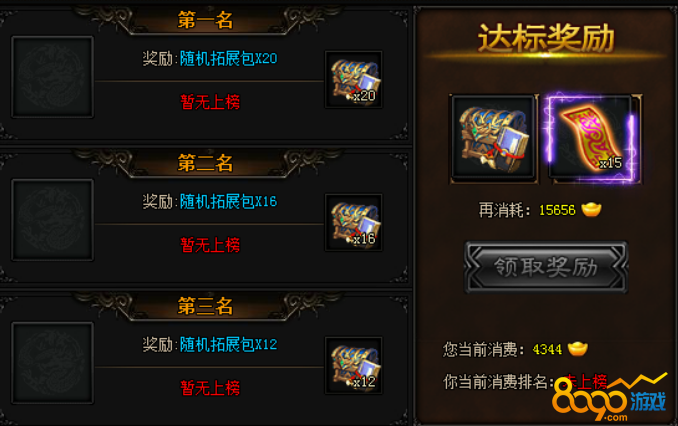The width and height of the screenshot is (678, 426).
Task: Select the empty third place avatar slot
Action: (x=52, y=363)
